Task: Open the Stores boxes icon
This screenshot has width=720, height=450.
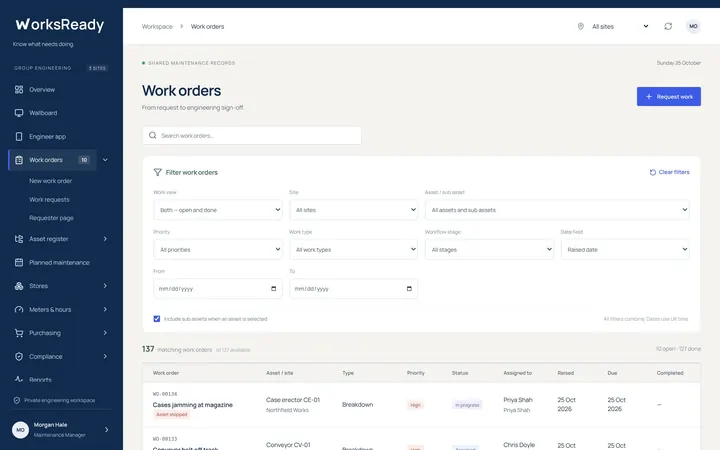Action: (19, 286)
